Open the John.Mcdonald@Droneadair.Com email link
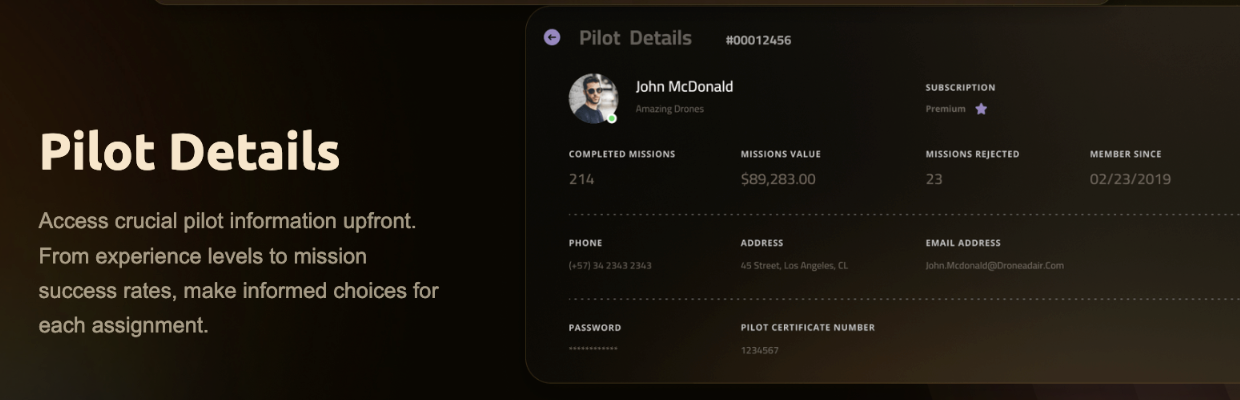Screen dimensions: 1240x400 tap(994, 266)
